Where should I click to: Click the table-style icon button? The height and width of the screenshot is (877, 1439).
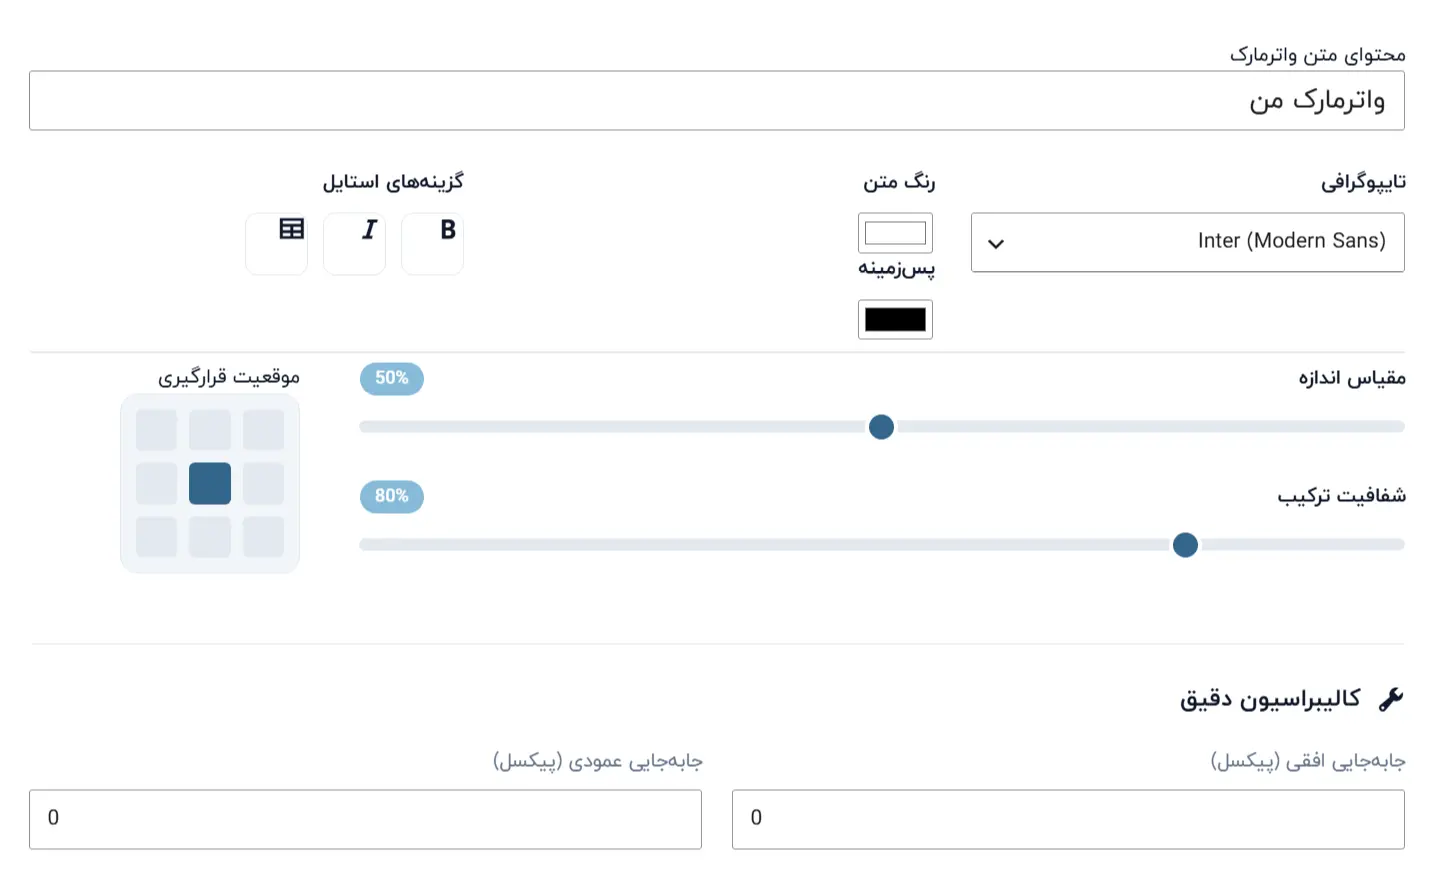276,243
